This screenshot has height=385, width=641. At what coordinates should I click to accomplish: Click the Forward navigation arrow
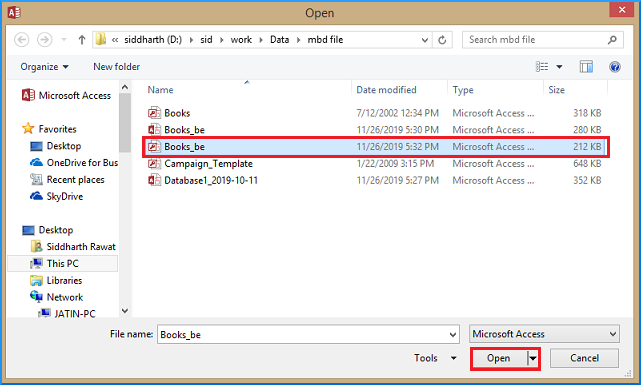pyautogui.click(x=45, y=40)
